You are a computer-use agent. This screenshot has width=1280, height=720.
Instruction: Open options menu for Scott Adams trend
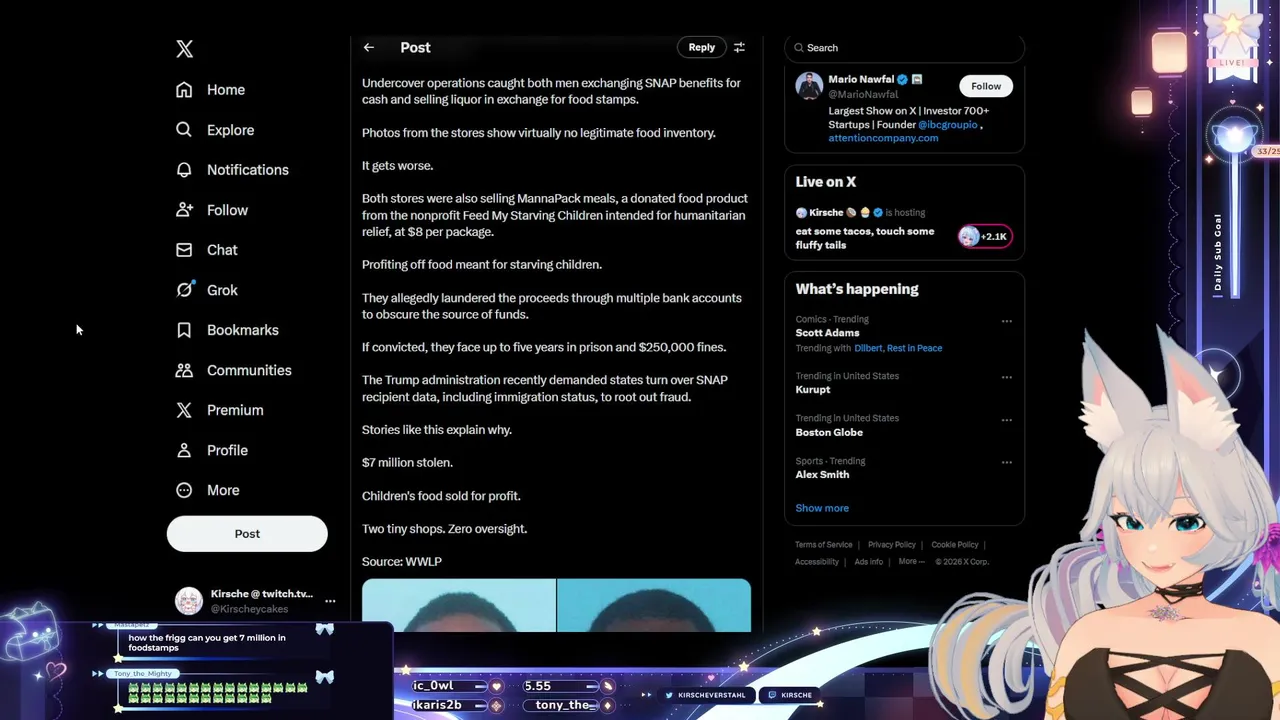1007,321
